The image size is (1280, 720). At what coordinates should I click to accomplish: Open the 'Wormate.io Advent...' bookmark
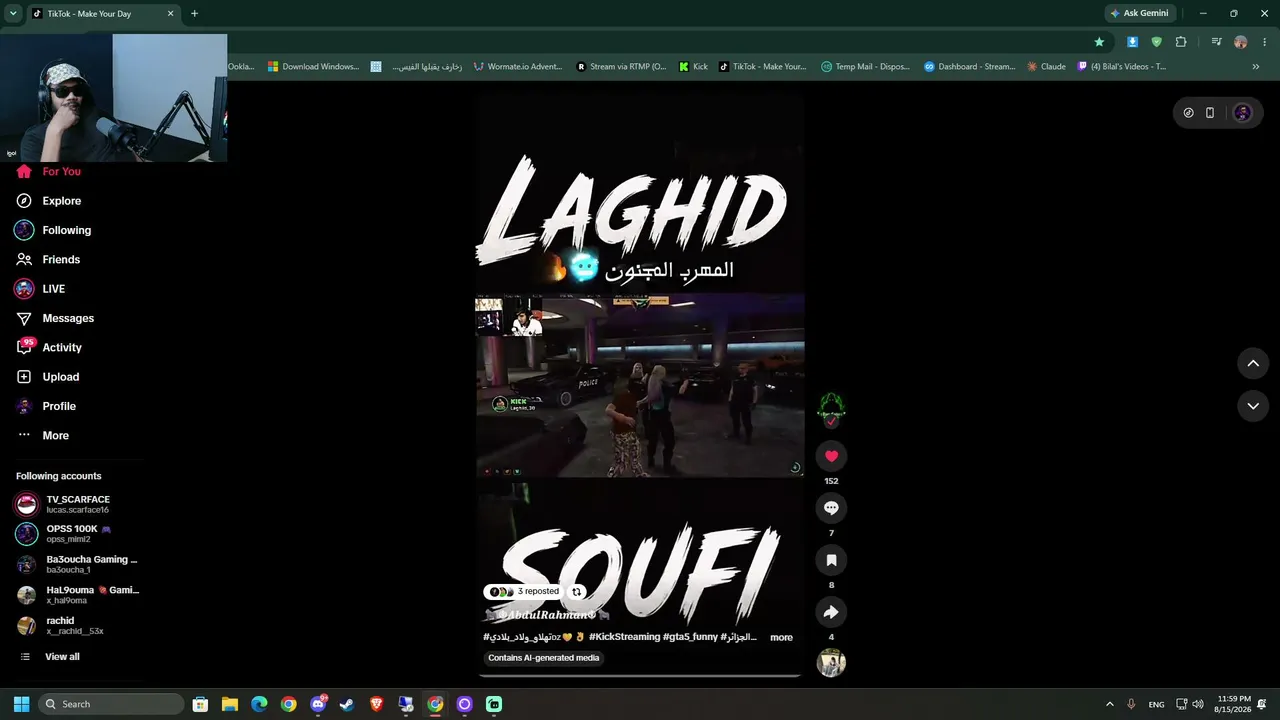pyautogui.click(x=518, y=67)
